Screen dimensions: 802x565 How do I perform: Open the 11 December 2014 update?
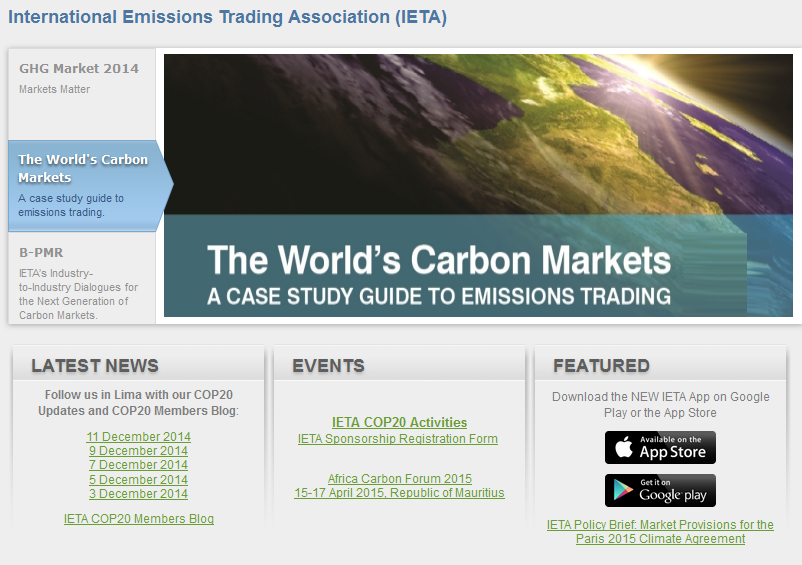tap(138, 437)
